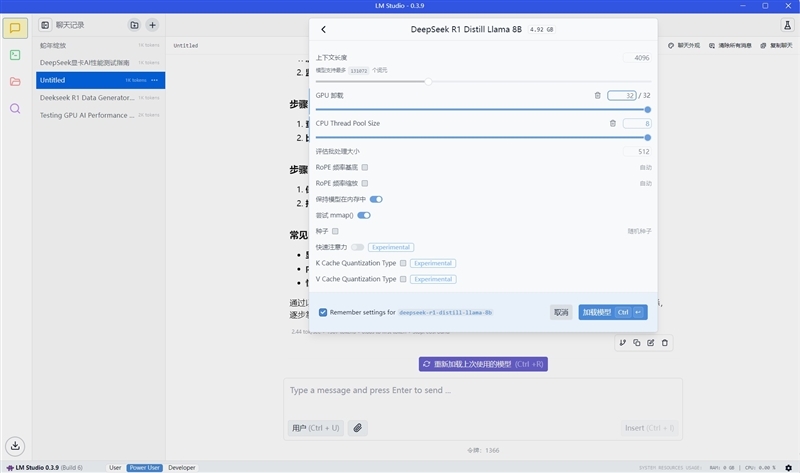Click the Insert (Ctrl + I) button
The image size is (800, 473).
pyautogui.click(x=649, y=428)
